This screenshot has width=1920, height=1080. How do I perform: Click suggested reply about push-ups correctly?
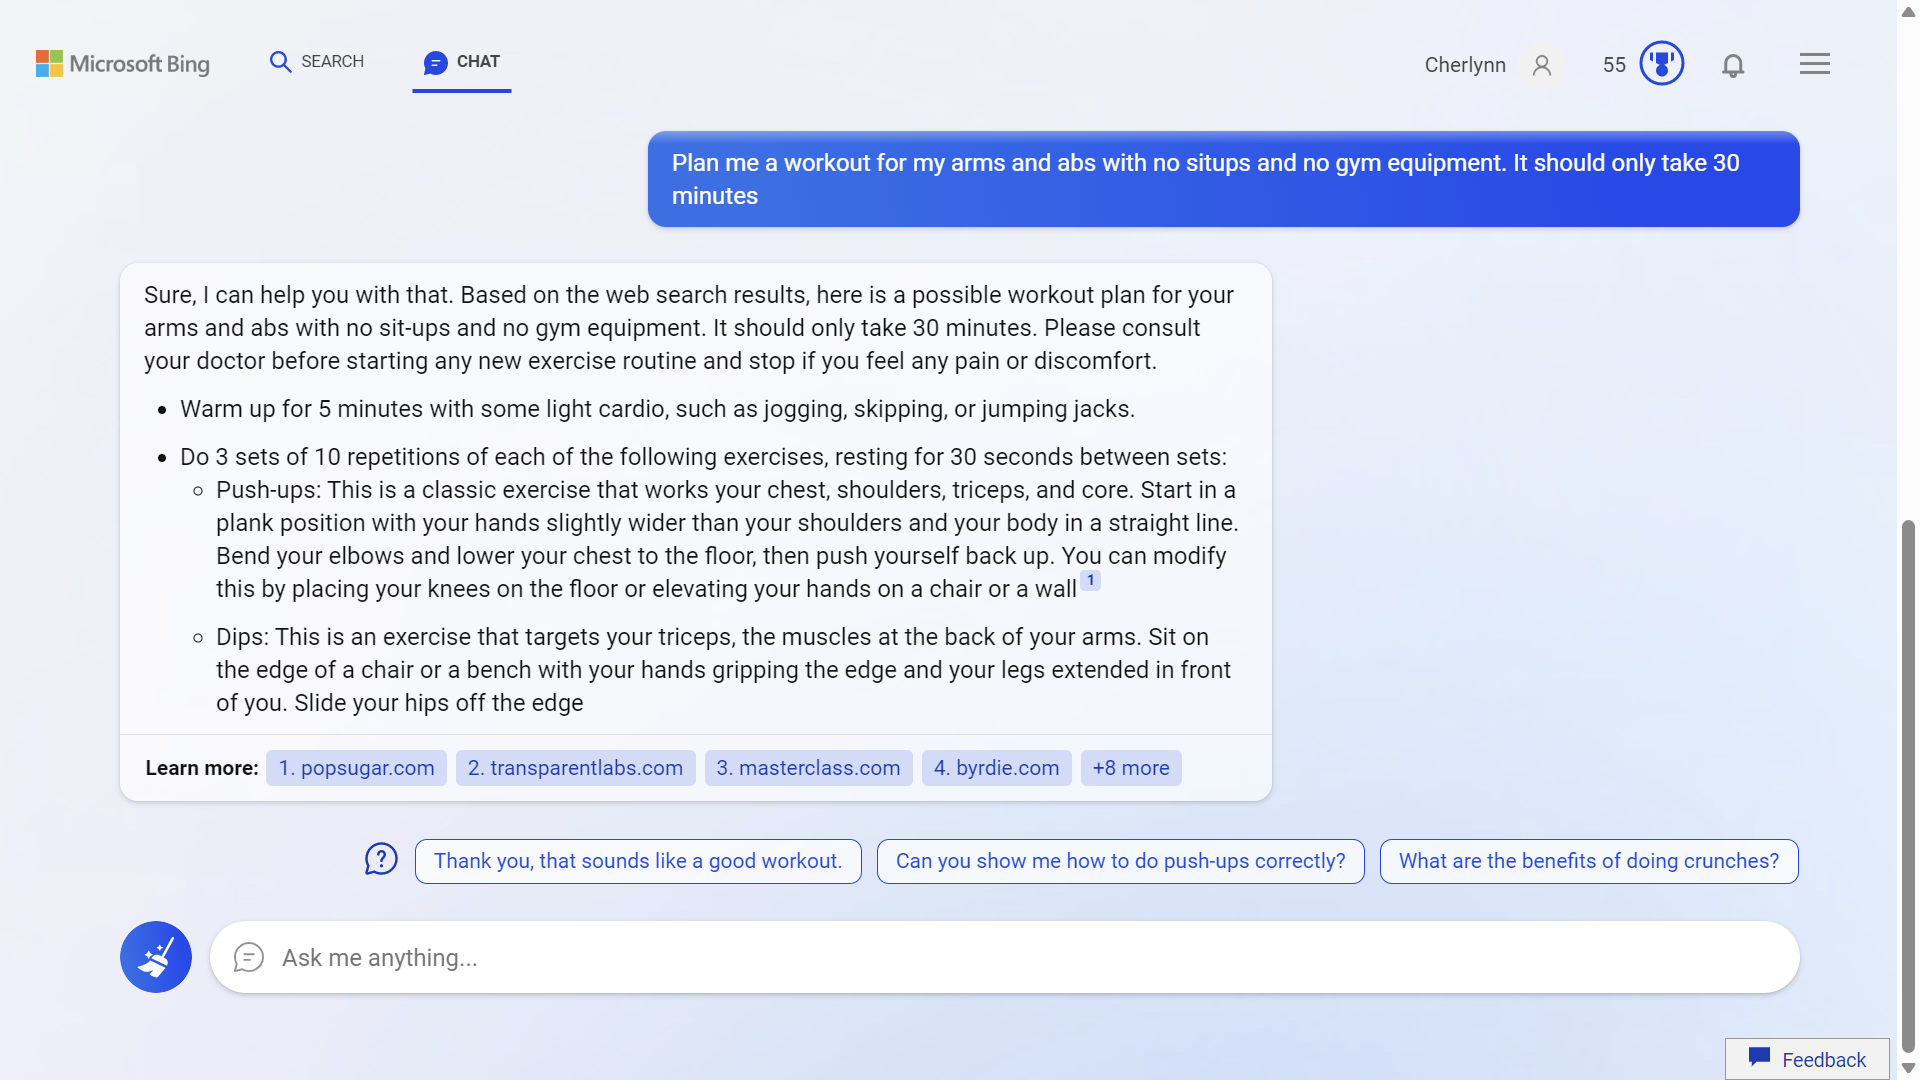(x=1120, y=860)
